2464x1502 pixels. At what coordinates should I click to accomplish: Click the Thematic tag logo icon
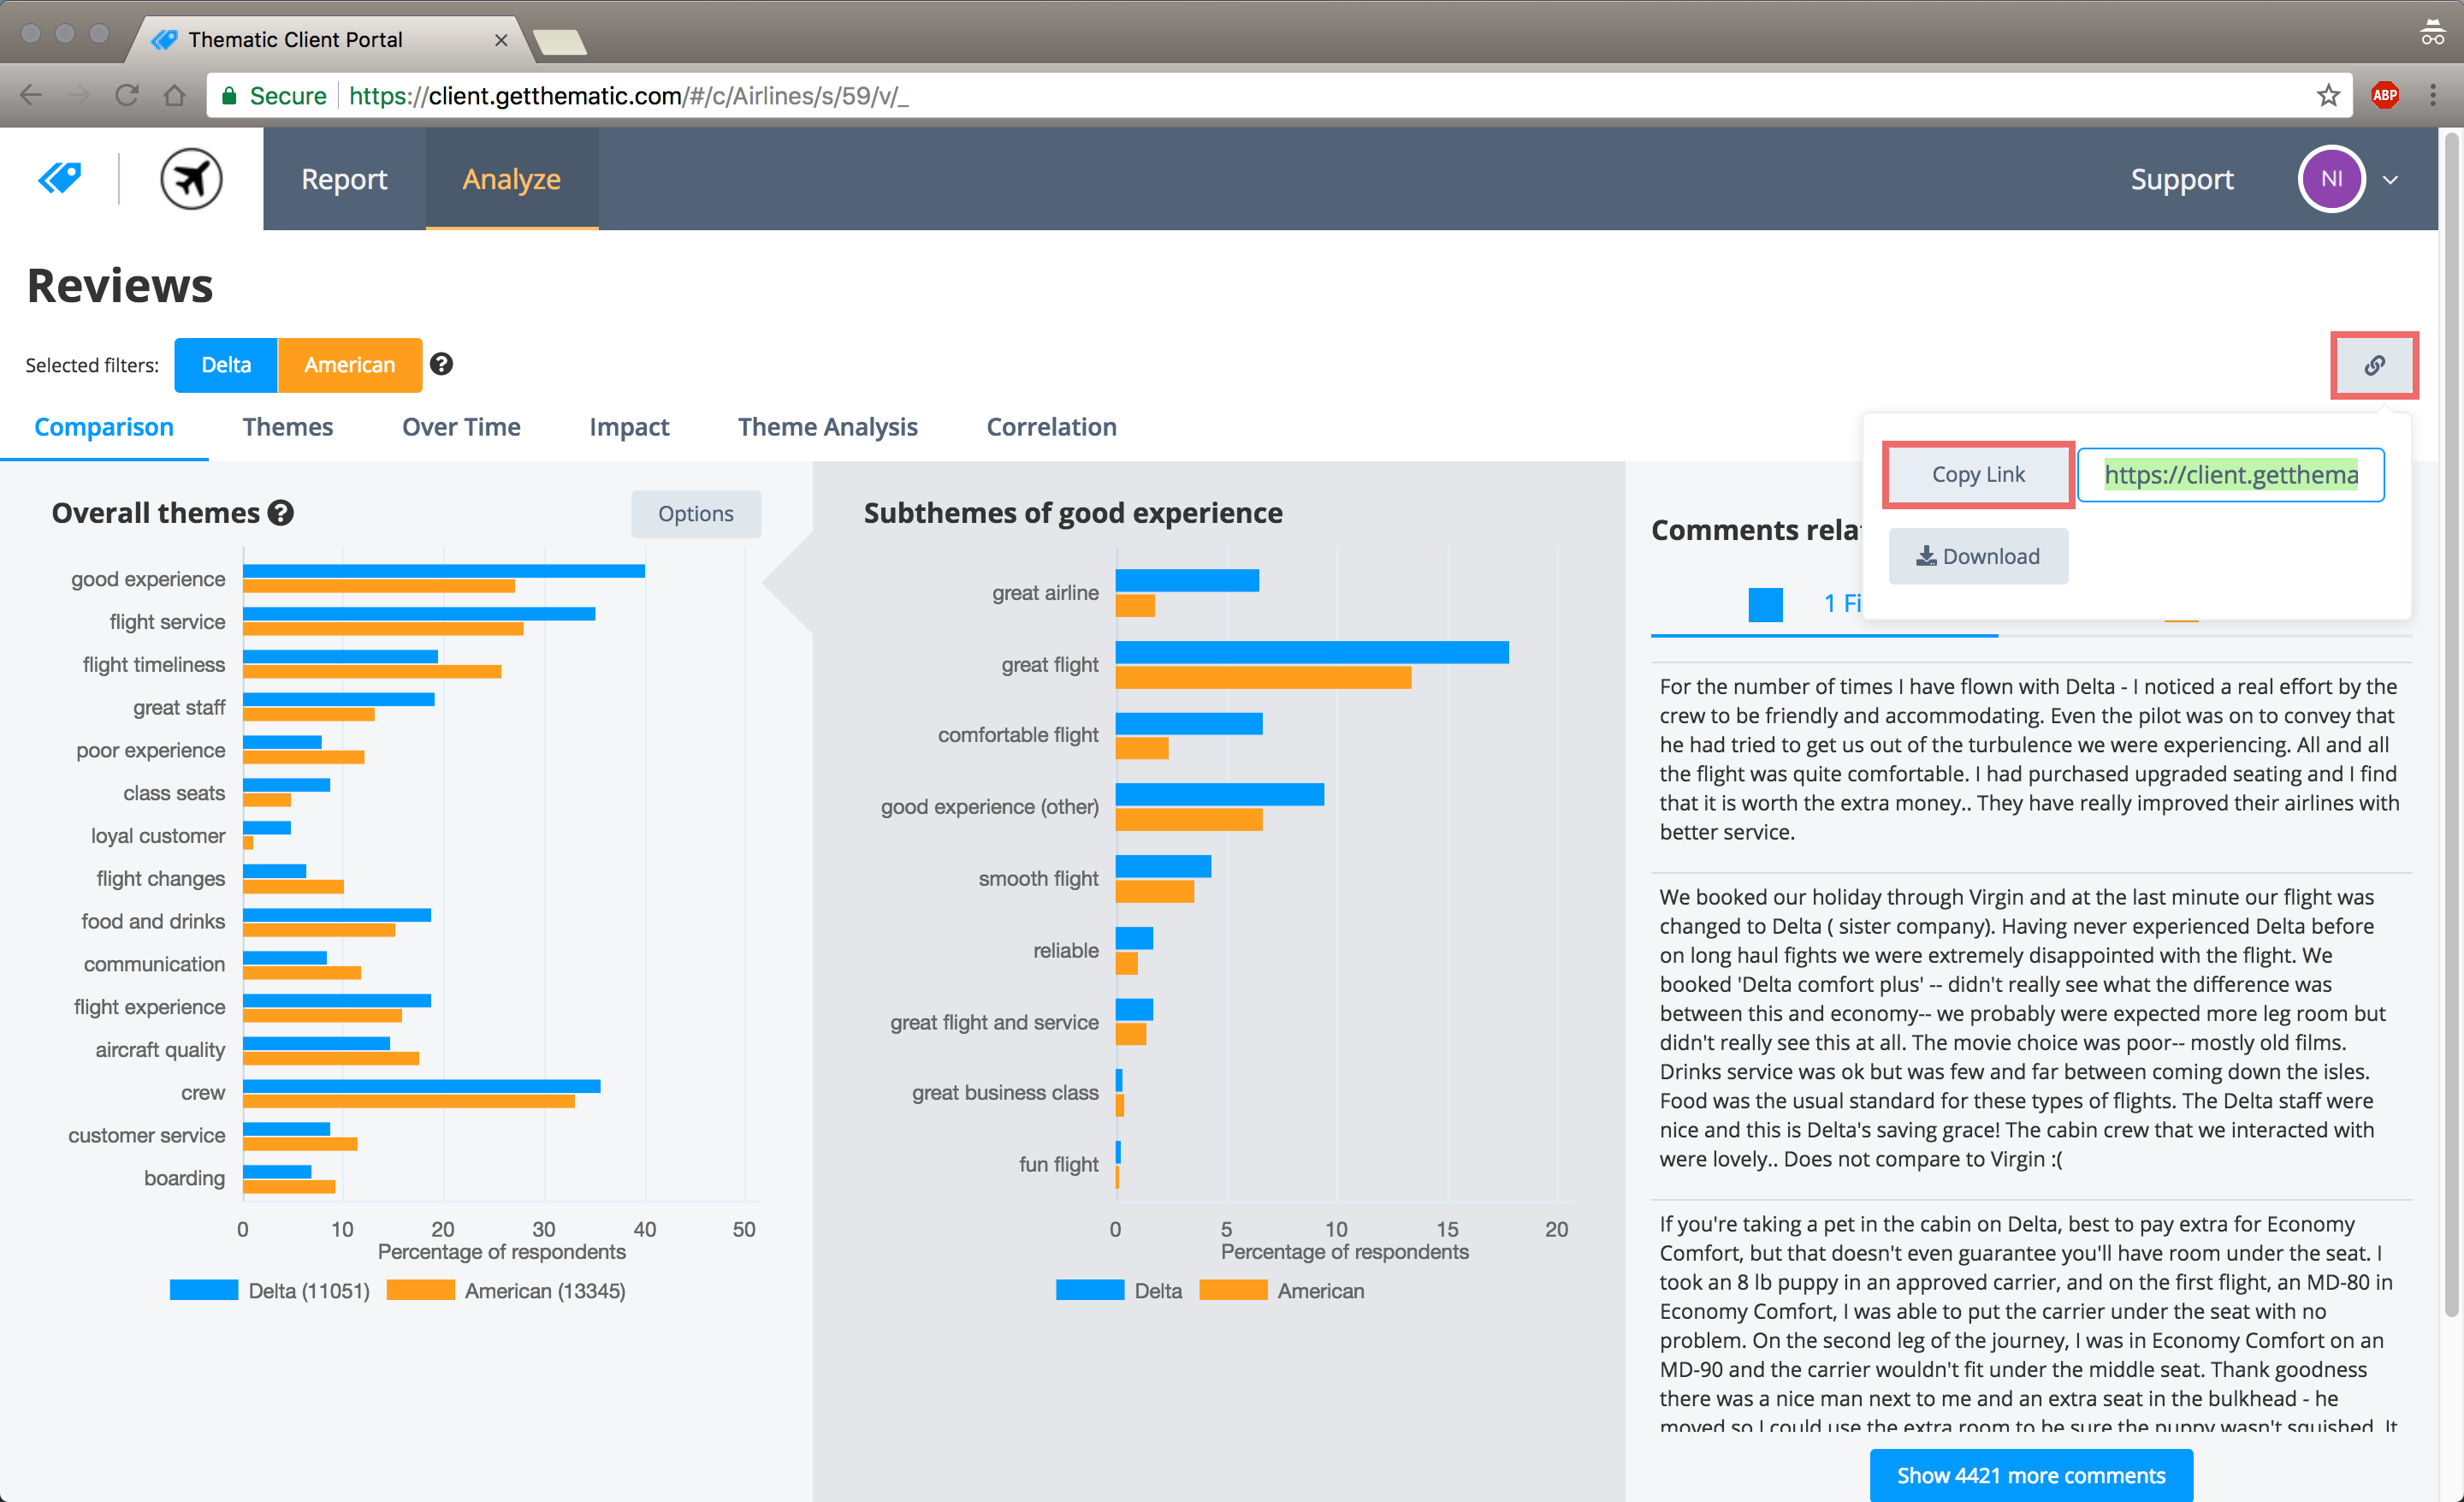pos(60,179)
